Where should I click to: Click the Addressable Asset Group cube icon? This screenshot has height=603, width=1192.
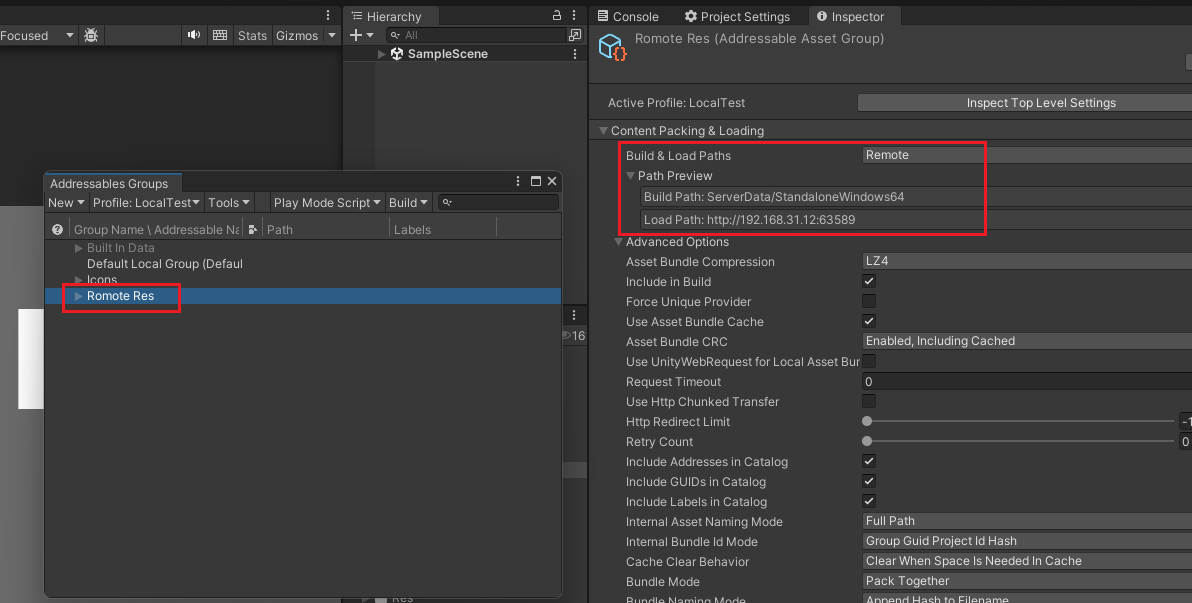[x=613, y=47]
